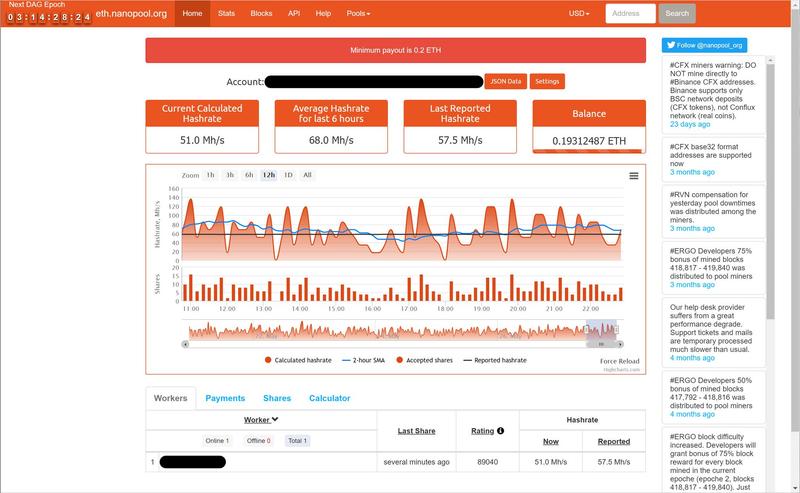
Task: Switch to the Shares tab
Action: 277,398
